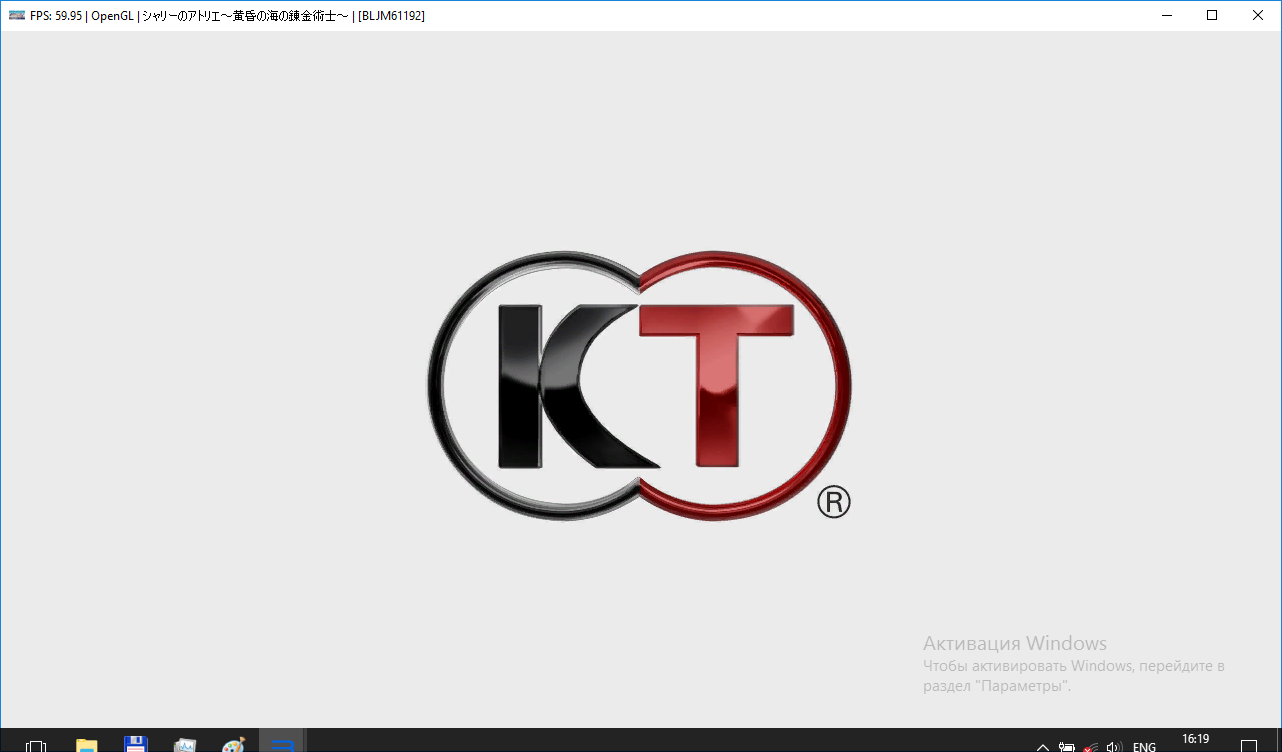Click the KT Koei Tecmo logo splash

pos(640,385)
